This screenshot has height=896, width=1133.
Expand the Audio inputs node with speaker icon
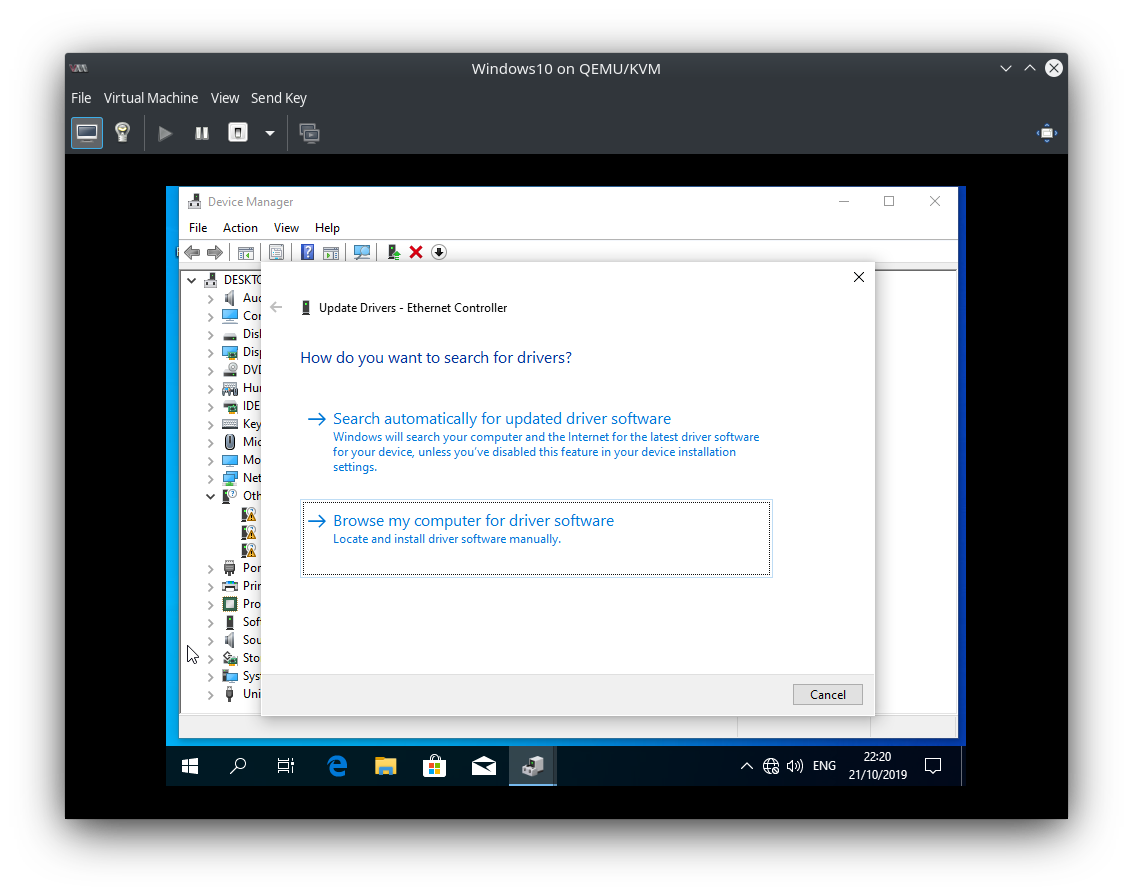210,298
